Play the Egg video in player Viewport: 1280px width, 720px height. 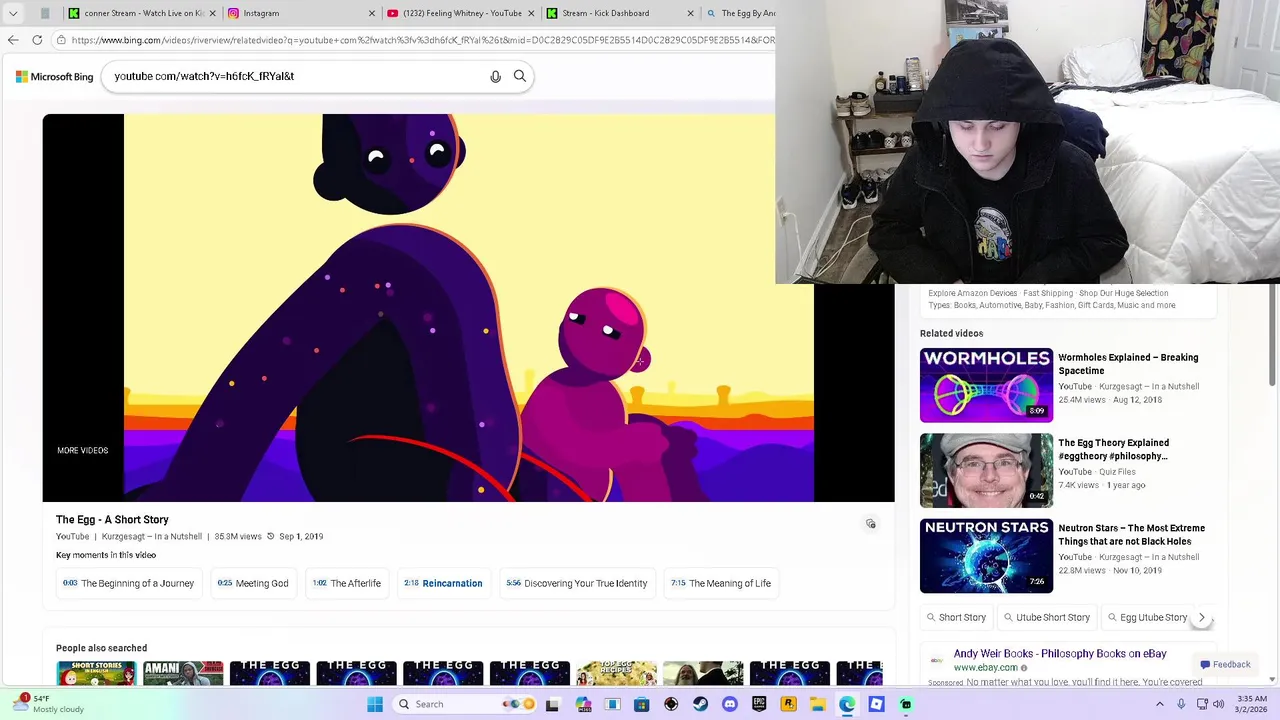click(x=468, y=308)
